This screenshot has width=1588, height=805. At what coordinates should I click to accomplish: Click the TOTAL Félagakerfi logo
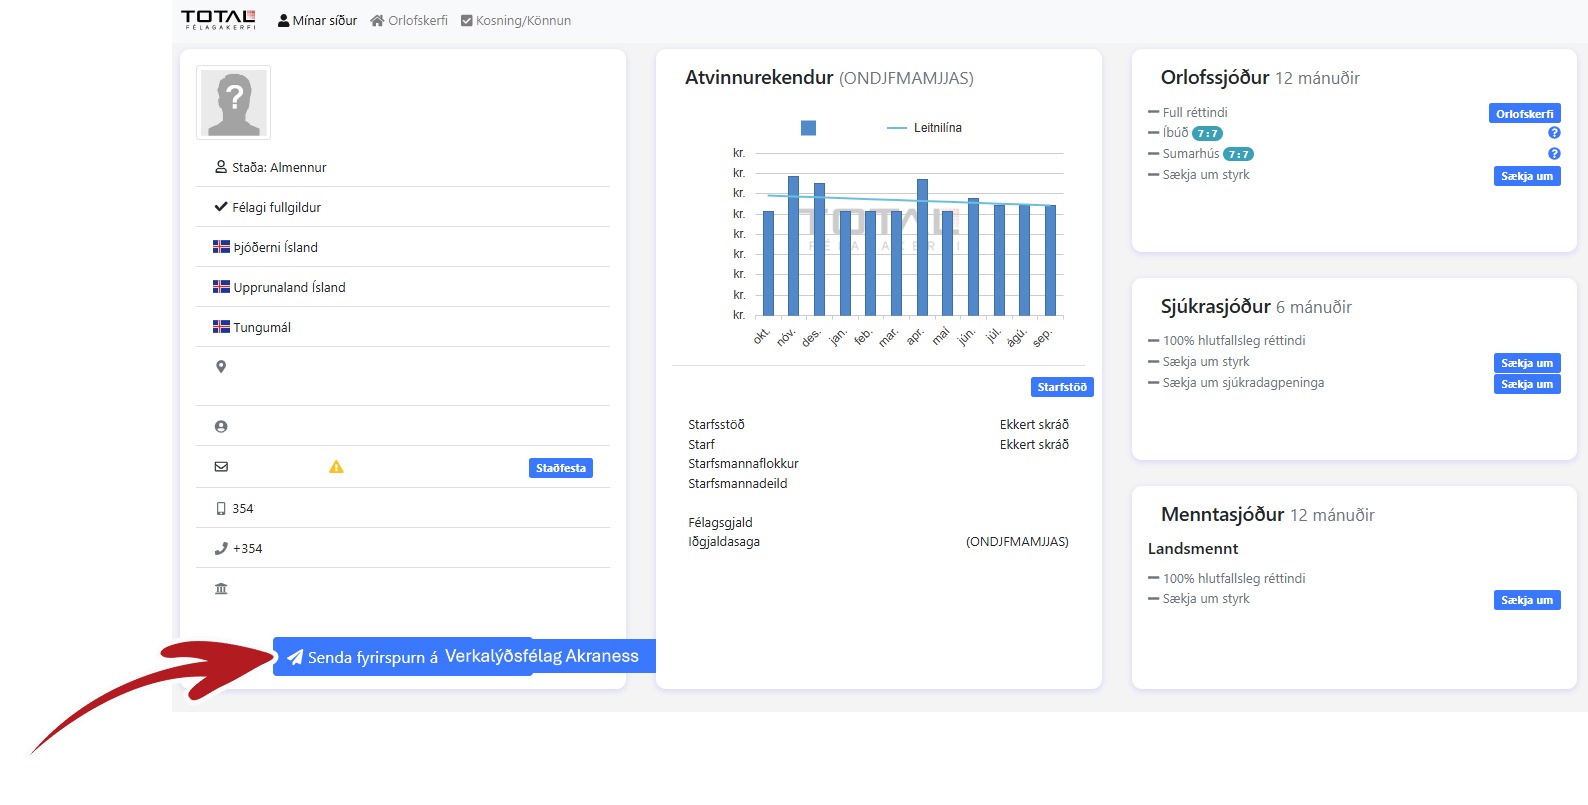click(218, 20)
